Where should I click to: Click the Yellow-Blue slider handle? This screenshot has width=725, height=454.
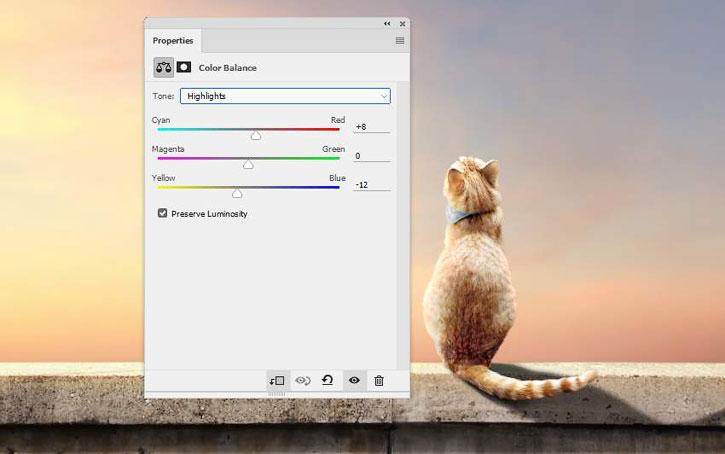click(237, 193)
